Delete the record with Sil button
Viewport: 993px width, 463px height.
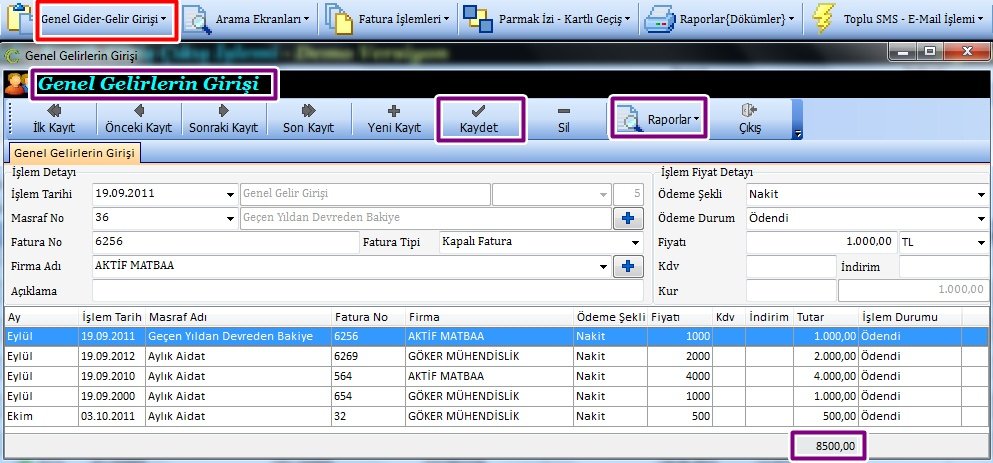(x=563, y=119)
